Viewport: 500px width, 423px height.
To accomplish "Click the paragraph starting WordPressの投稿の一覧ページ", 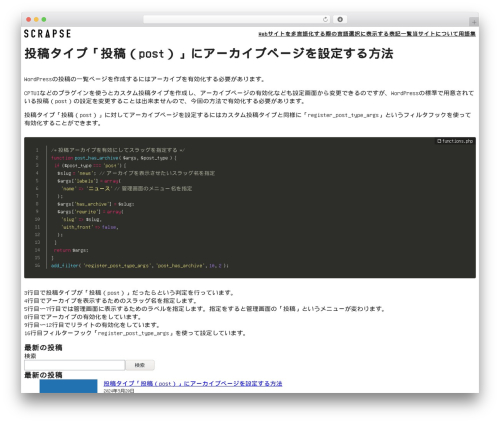I will 144,79.
